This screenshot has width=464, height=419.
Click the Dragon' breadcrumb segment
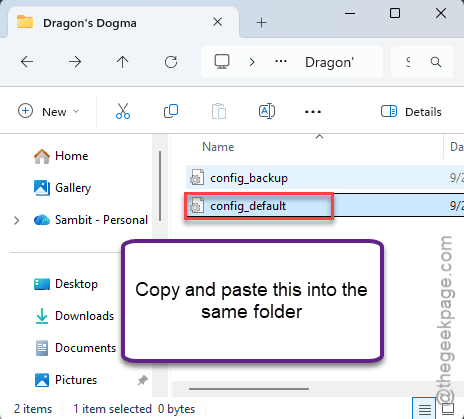[329, 62]
